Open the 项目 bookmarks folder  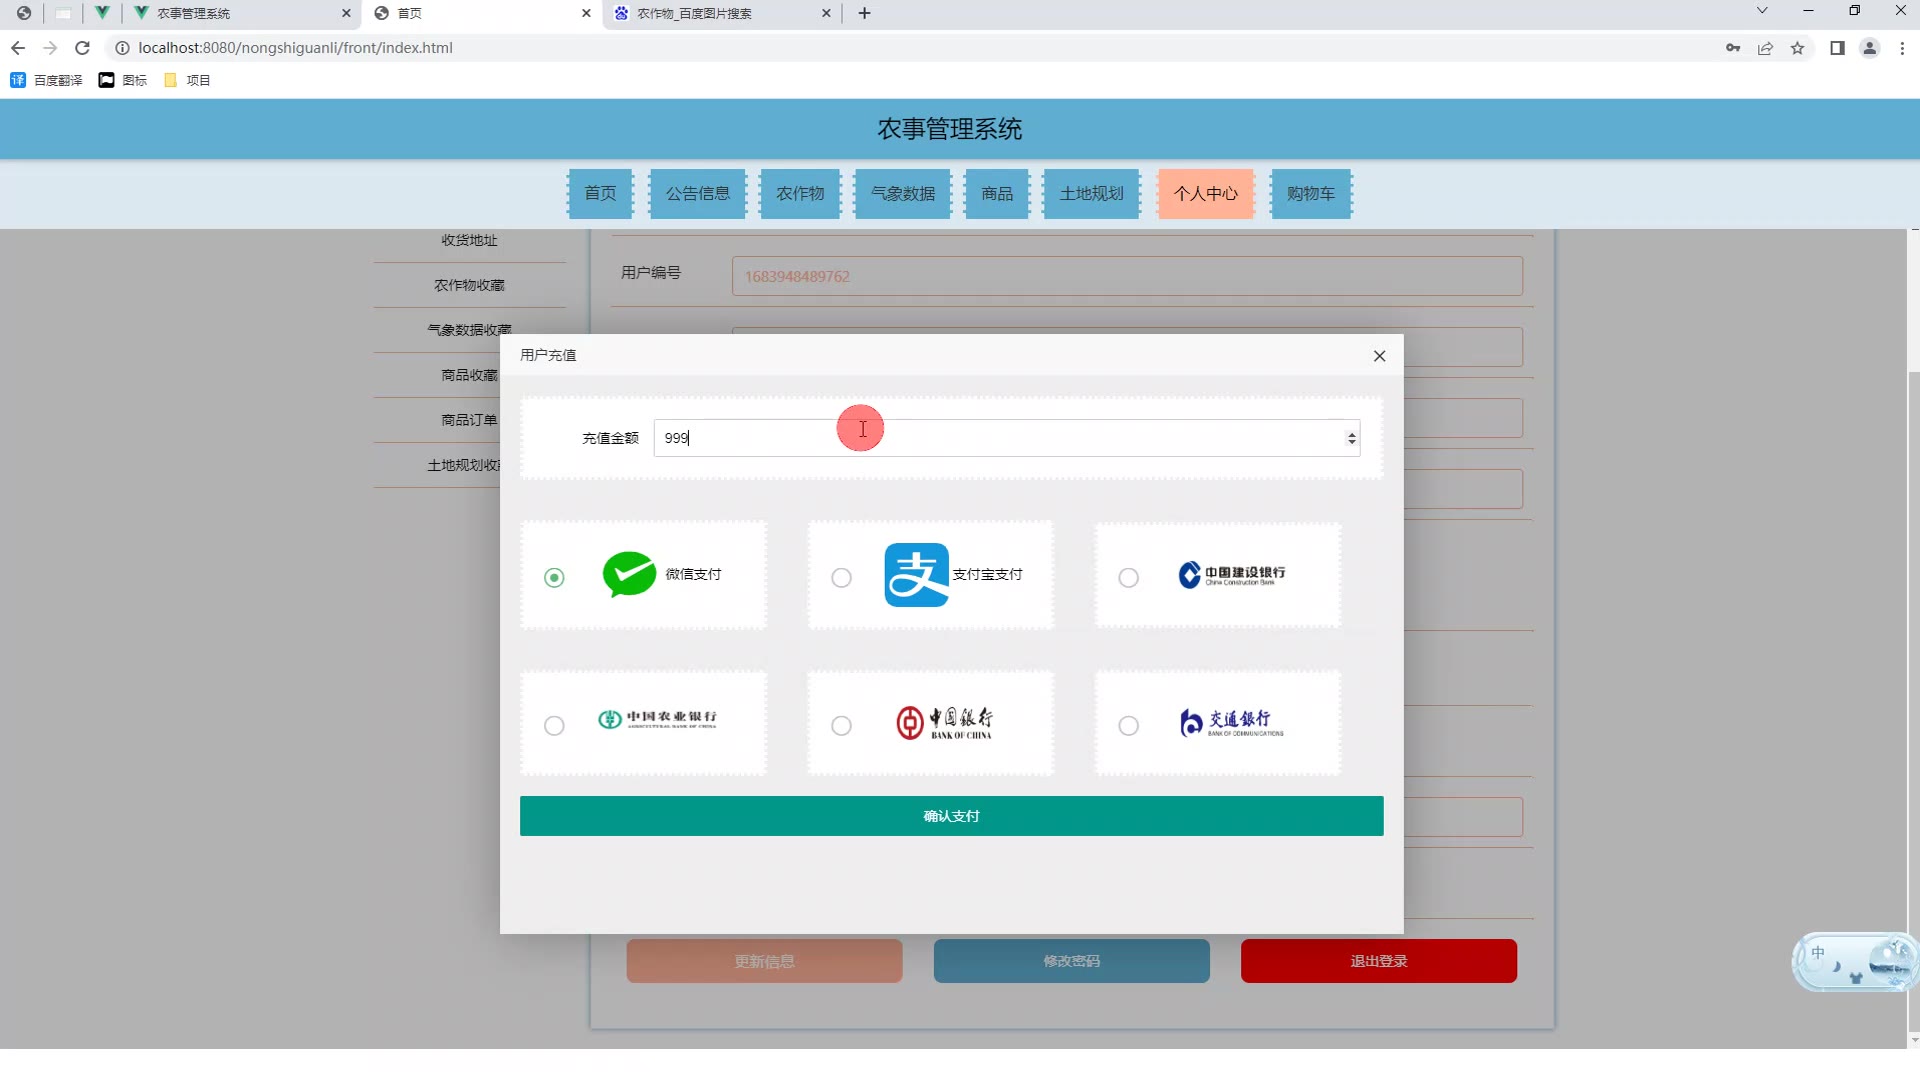[187, 80]
